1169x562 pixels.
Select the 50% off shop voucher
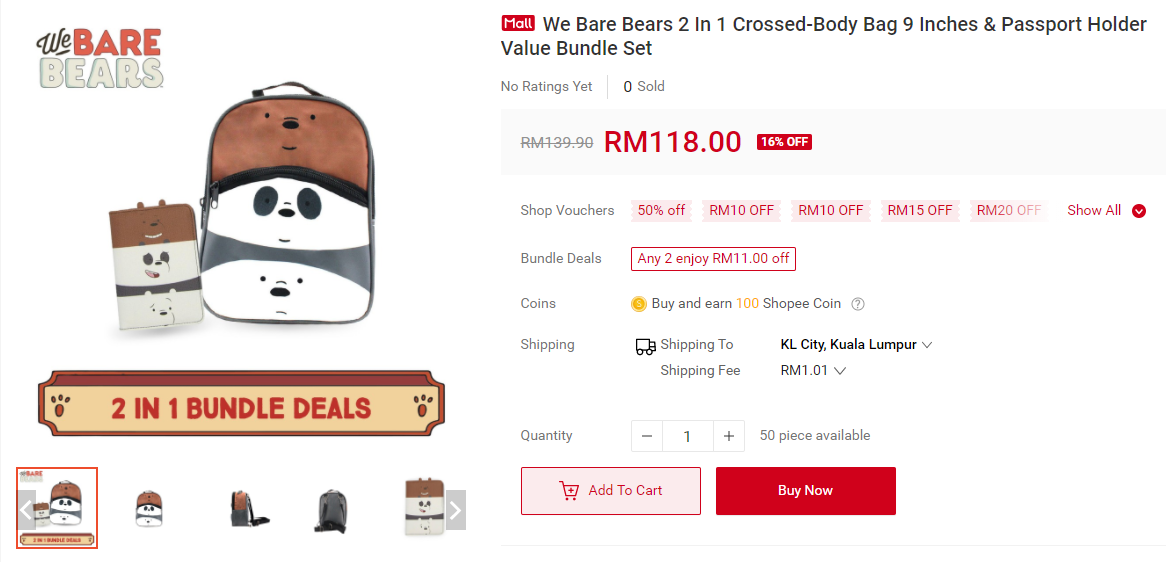click(x=661, y=211)
